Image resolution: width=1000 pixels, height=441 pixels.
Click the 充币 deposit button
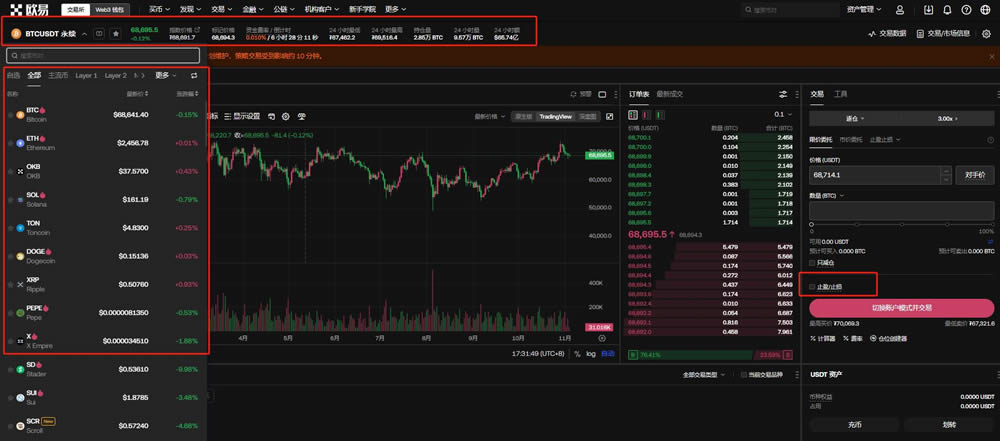pos(856,424)
